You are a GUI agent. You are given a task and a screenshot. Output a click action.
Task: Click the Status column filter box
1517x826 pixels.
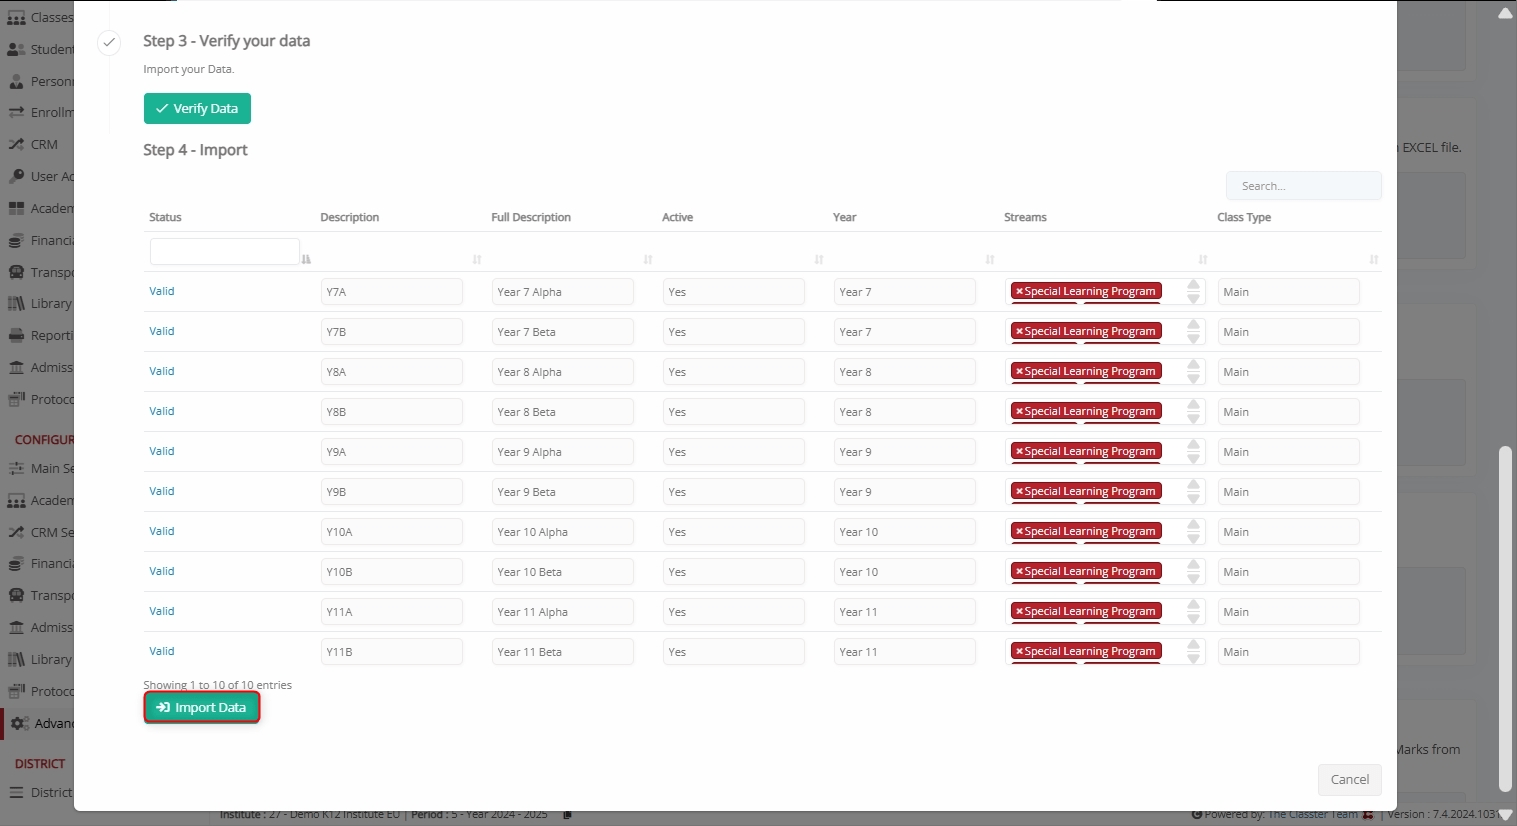pyautogui.click(x=224, y=251)
